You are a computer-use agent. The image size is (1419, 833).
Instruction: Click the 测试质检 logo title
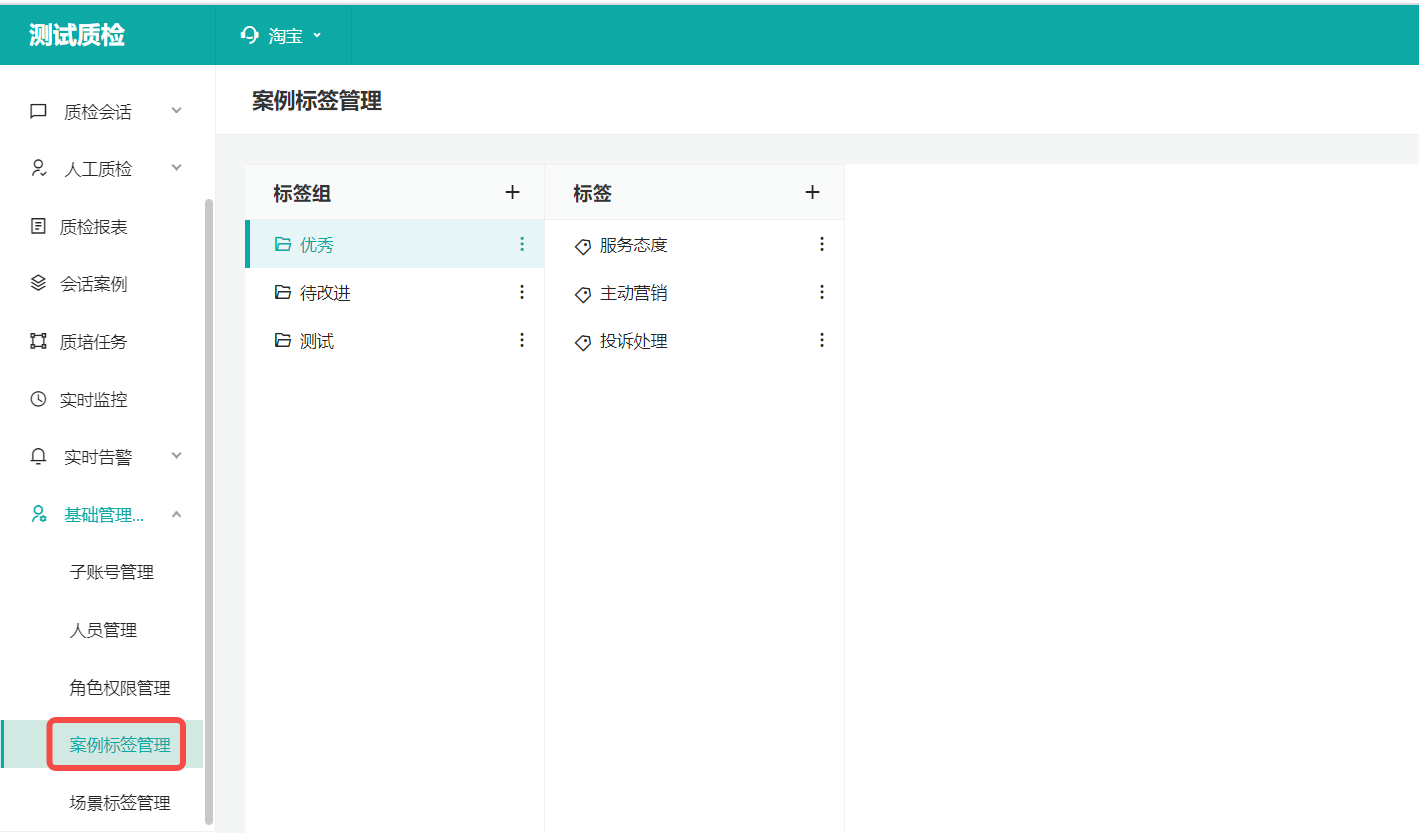pyautogui.click(x=77, y=35)
